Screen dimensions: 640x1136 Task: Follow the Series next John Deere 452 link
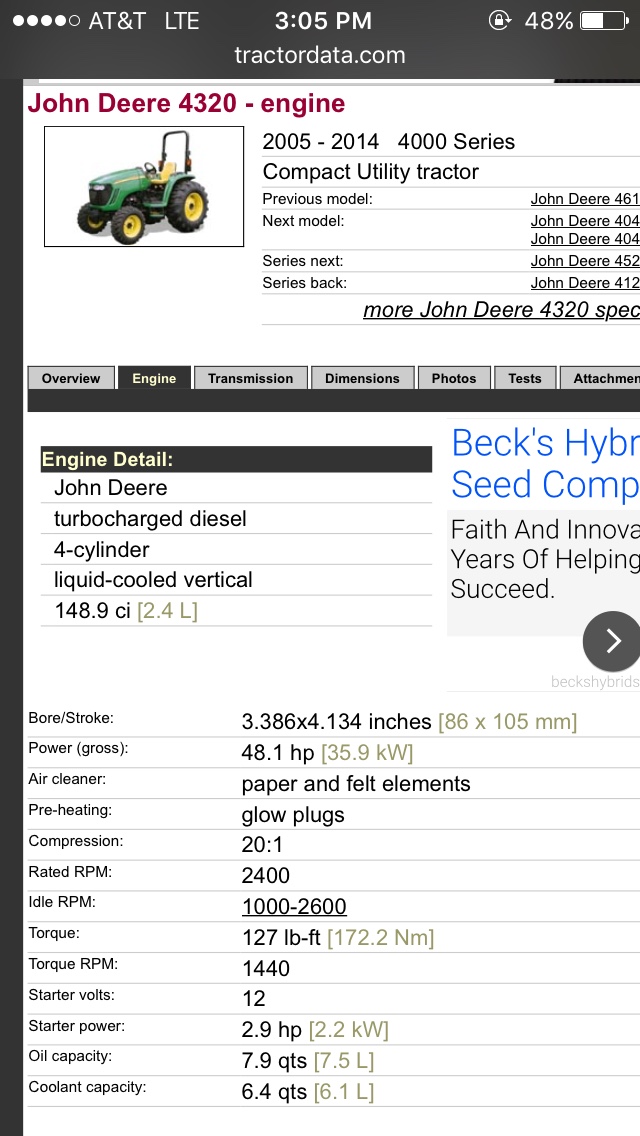pyautogui.click(x=585, y=261)
